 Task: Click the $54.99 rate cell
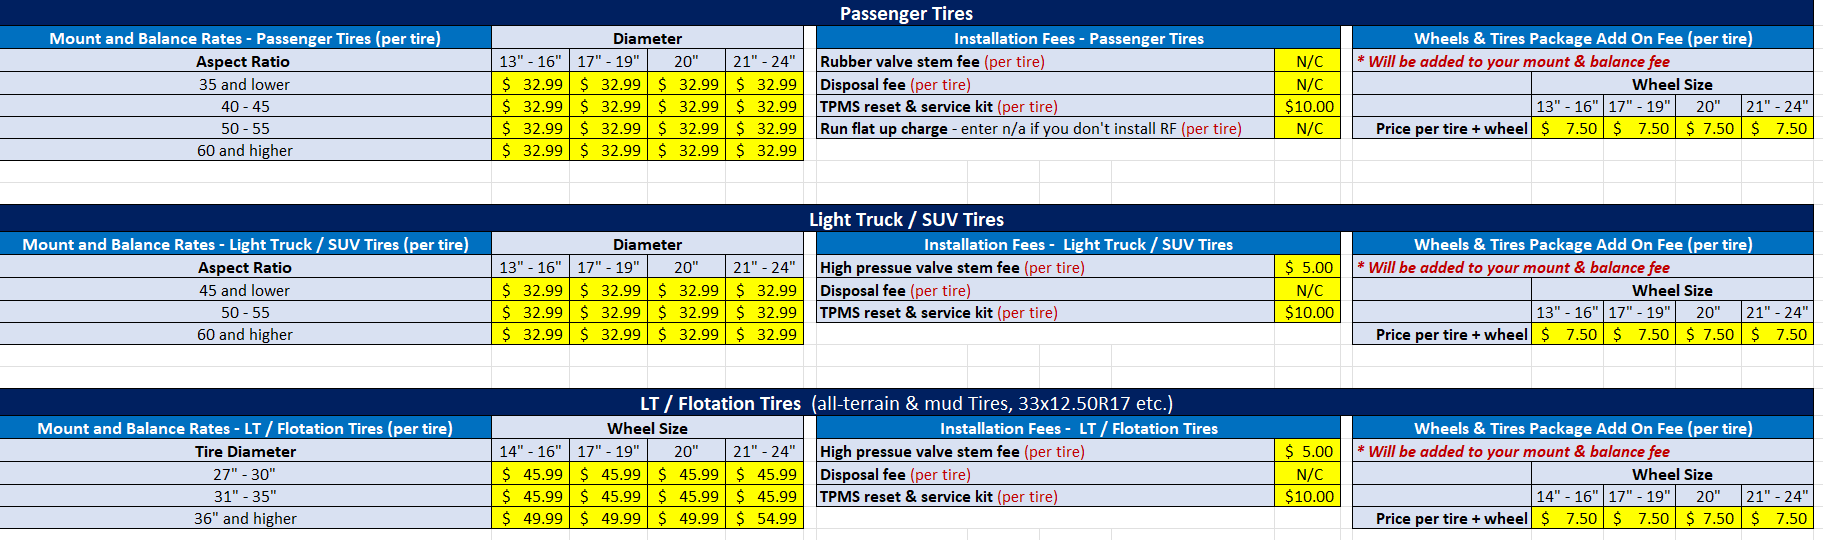click(x=765, y=518)
